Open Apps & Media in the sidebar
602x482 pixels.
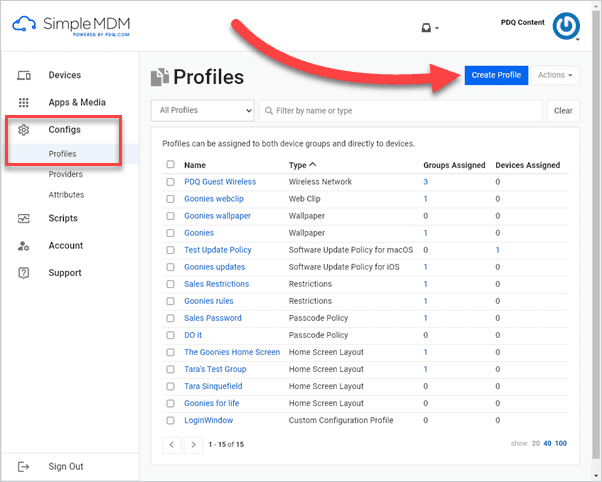pos(77,103)
